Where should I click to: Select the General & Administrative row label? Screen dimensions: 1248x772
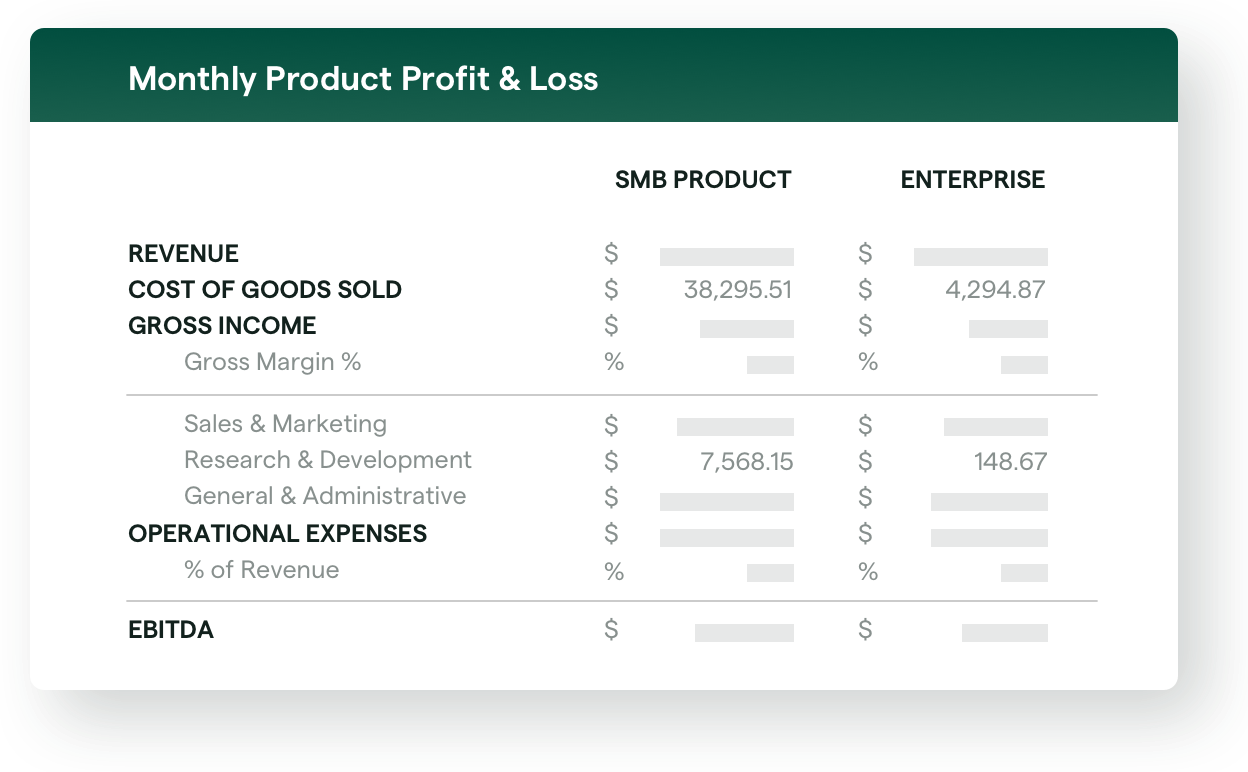(325, 496)
